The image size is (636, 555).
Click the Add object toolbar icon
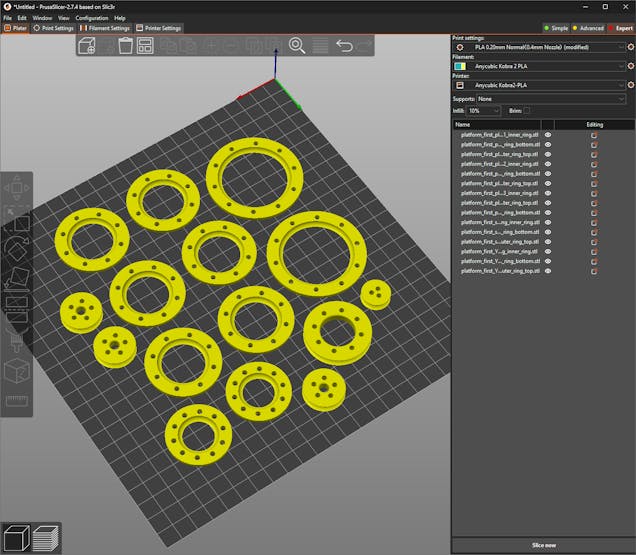point(87,46)
